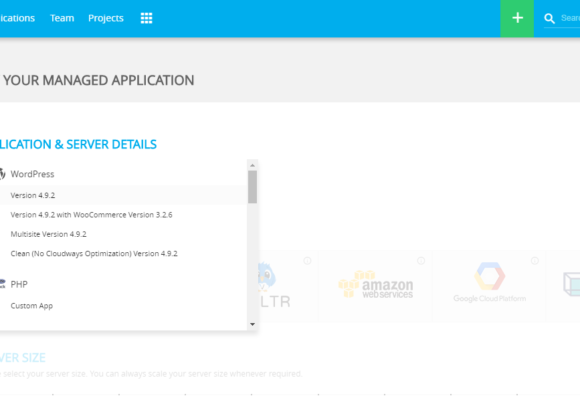Image resolution: width=580 pixels, height=400 pixels.
Task: Choose Clean (No Cloudways Optimization) Version 4.9.2
Action: 124,253
